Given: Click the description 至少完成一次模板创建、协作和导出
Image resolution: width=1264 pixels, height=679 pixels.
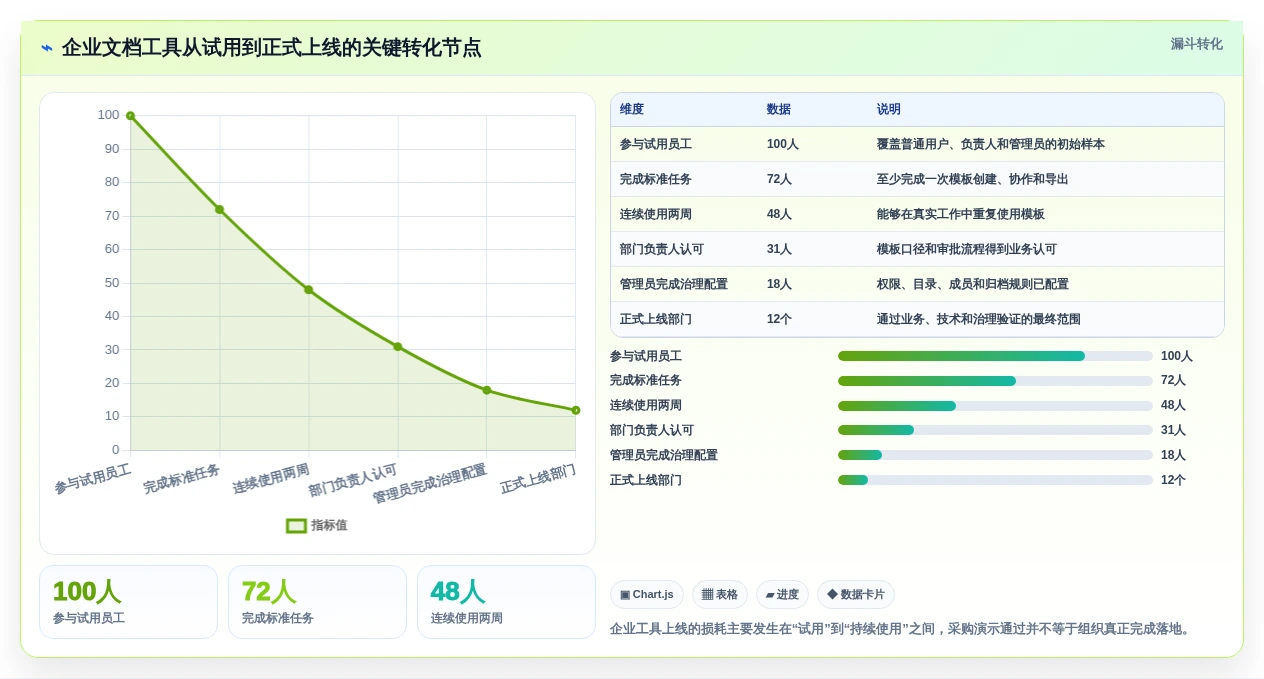Looking at the screenshot, I should (x=973, y=179).
